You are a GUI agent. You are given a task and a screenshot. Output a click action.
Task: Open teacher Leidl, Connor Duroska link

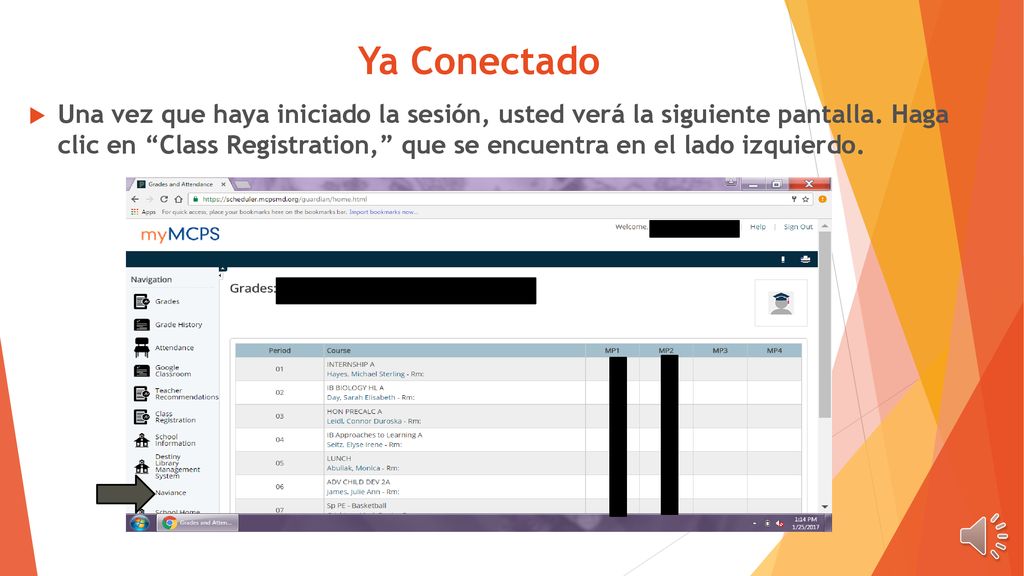click(364, 421)
